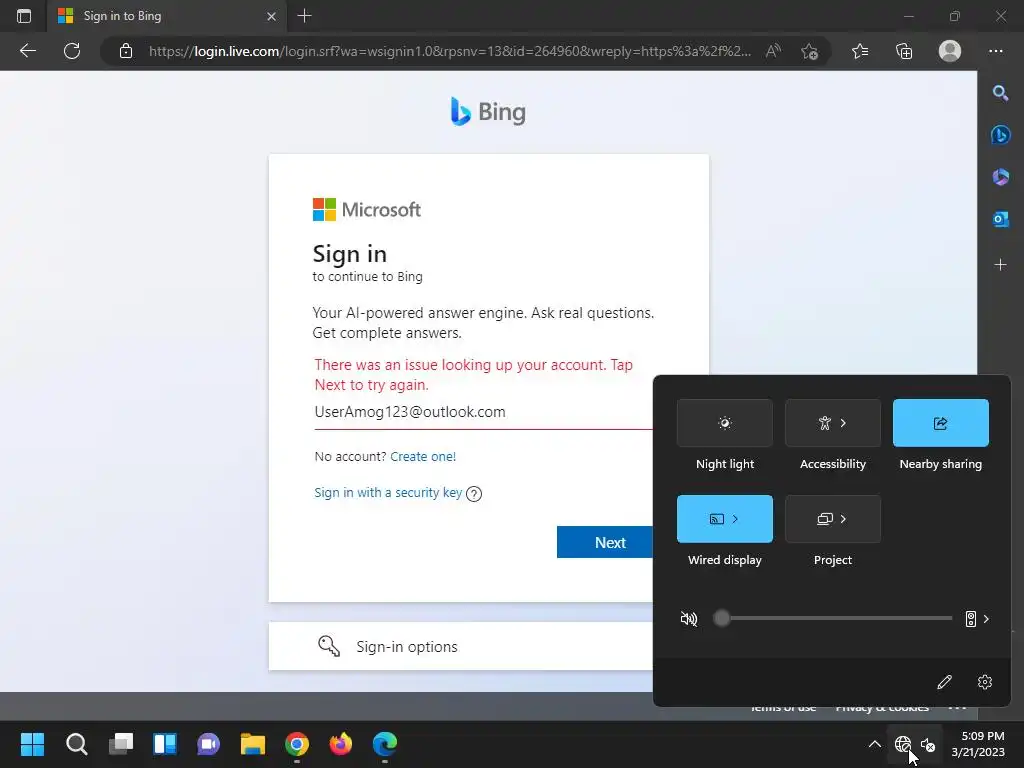Click Sign in with a security key
The height and width of the screenshot is (768, 1024).
[388, 492]
